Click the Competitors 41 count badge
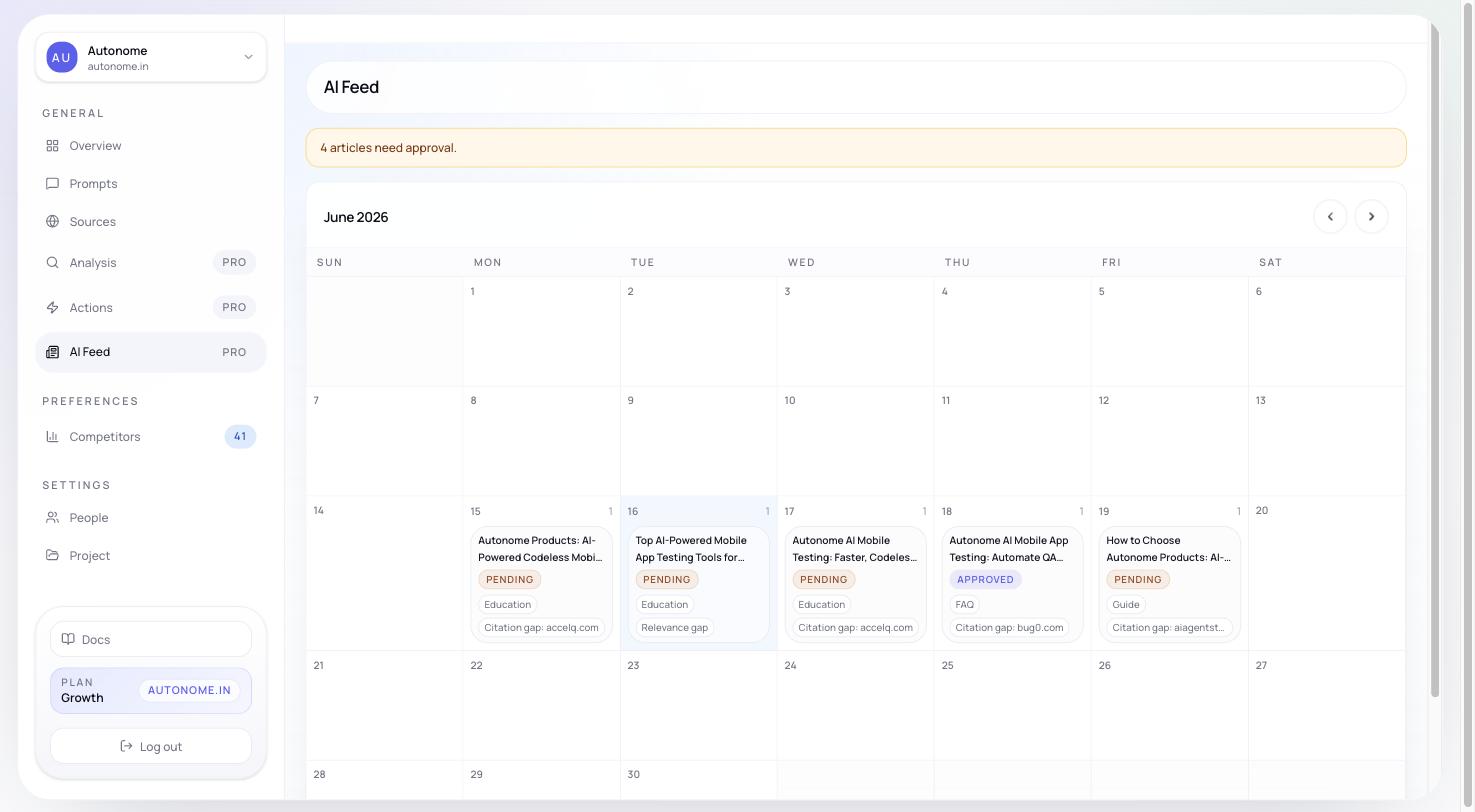Screen dimensions: 1475x812 click(240, 437)
